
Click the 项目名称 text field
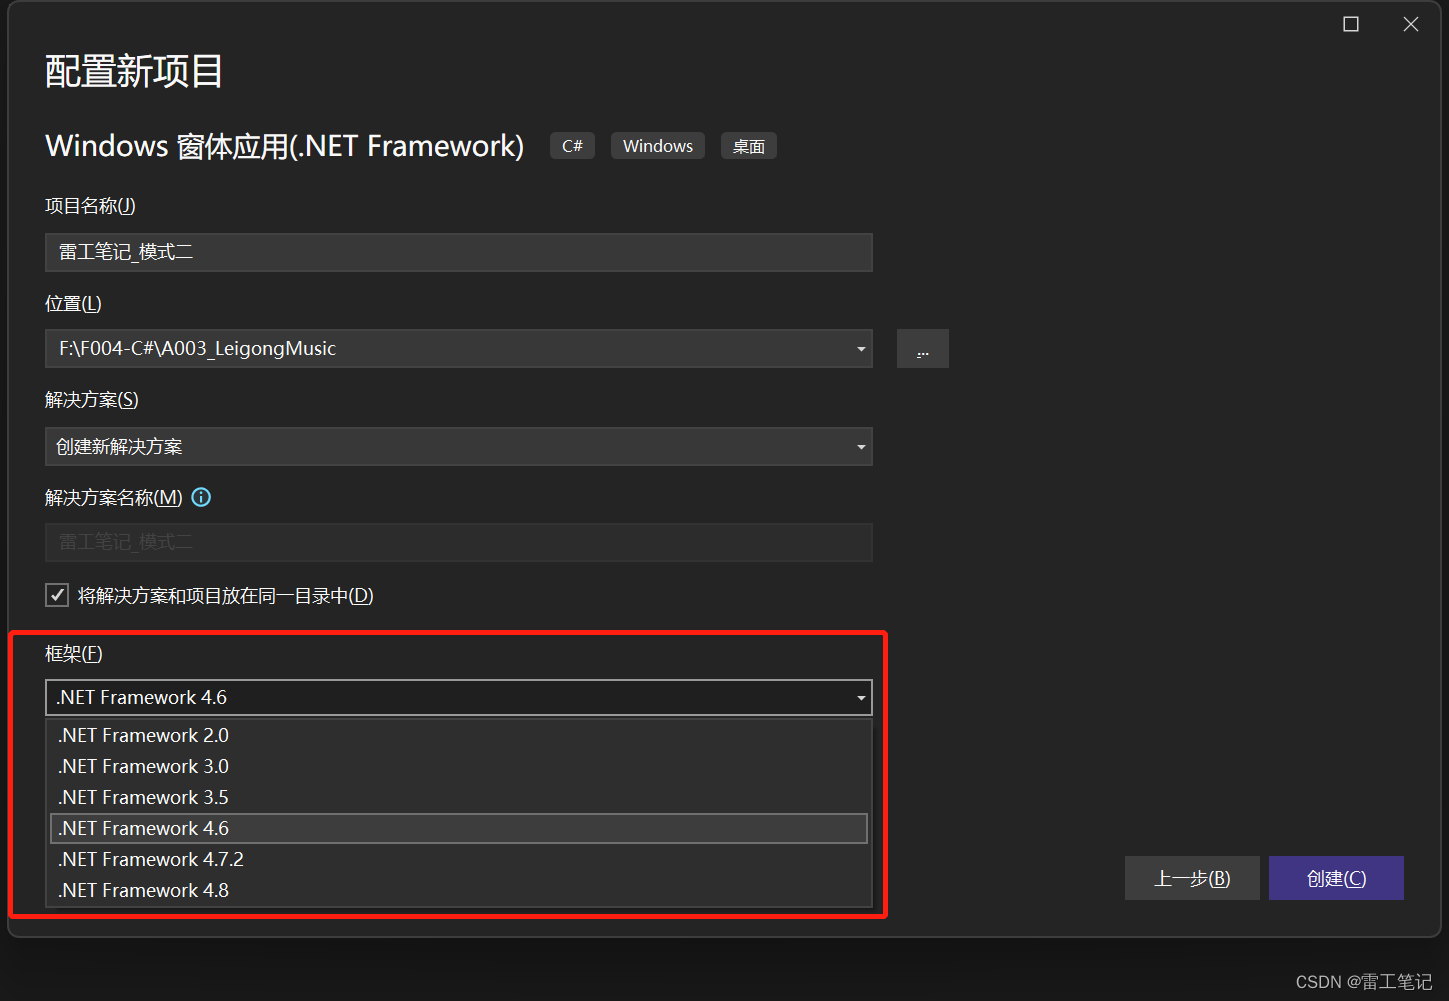tap(459, 252)
